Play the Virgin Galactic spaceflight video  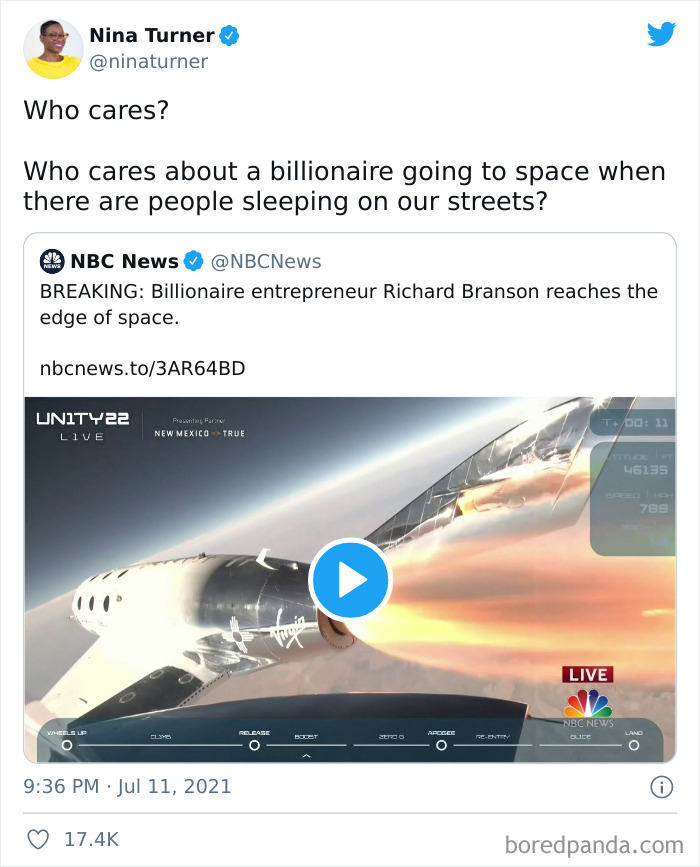(350, 580)
